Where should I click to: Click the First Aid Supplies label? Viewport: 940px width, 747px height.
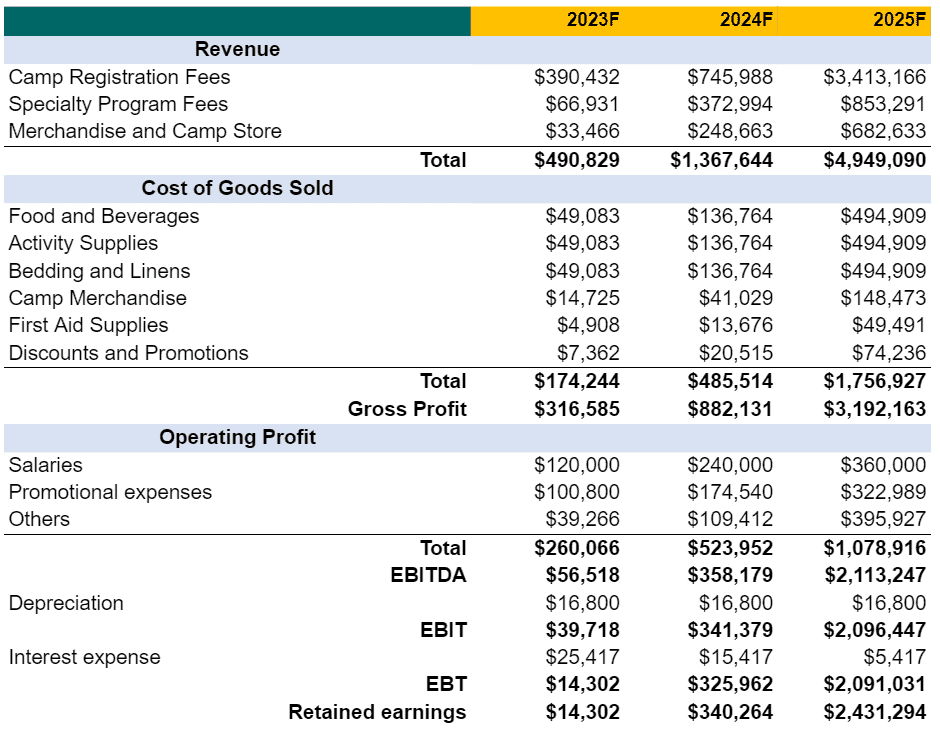(89, 325)
